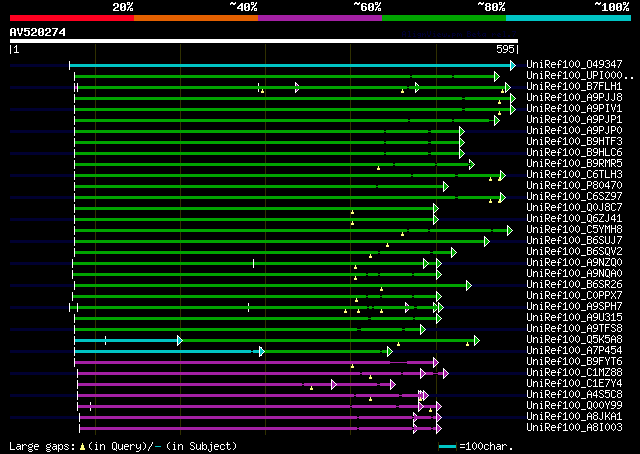Select the UniRef100_C0PPX7 label
Screen dimensions: 640x454
574,296
